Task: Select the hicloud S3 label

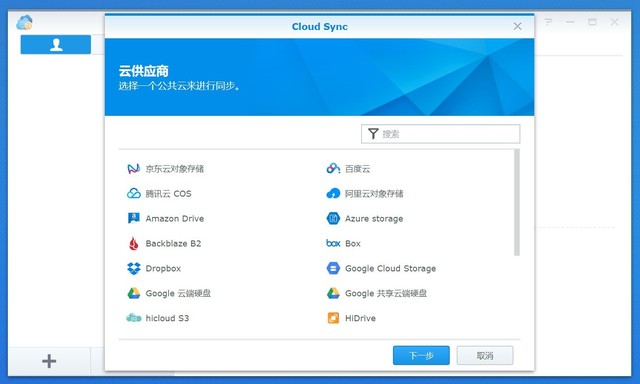Action: coord(167,318)
